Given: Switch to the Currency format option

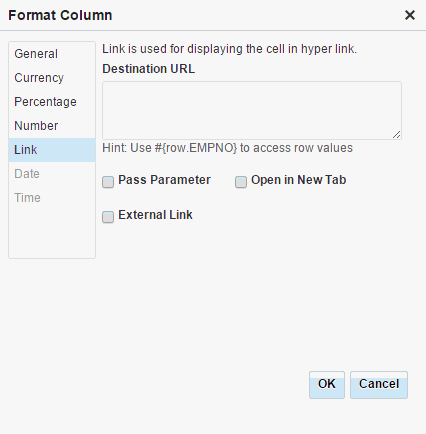Looking at the screenshot, I should (52, 78).
